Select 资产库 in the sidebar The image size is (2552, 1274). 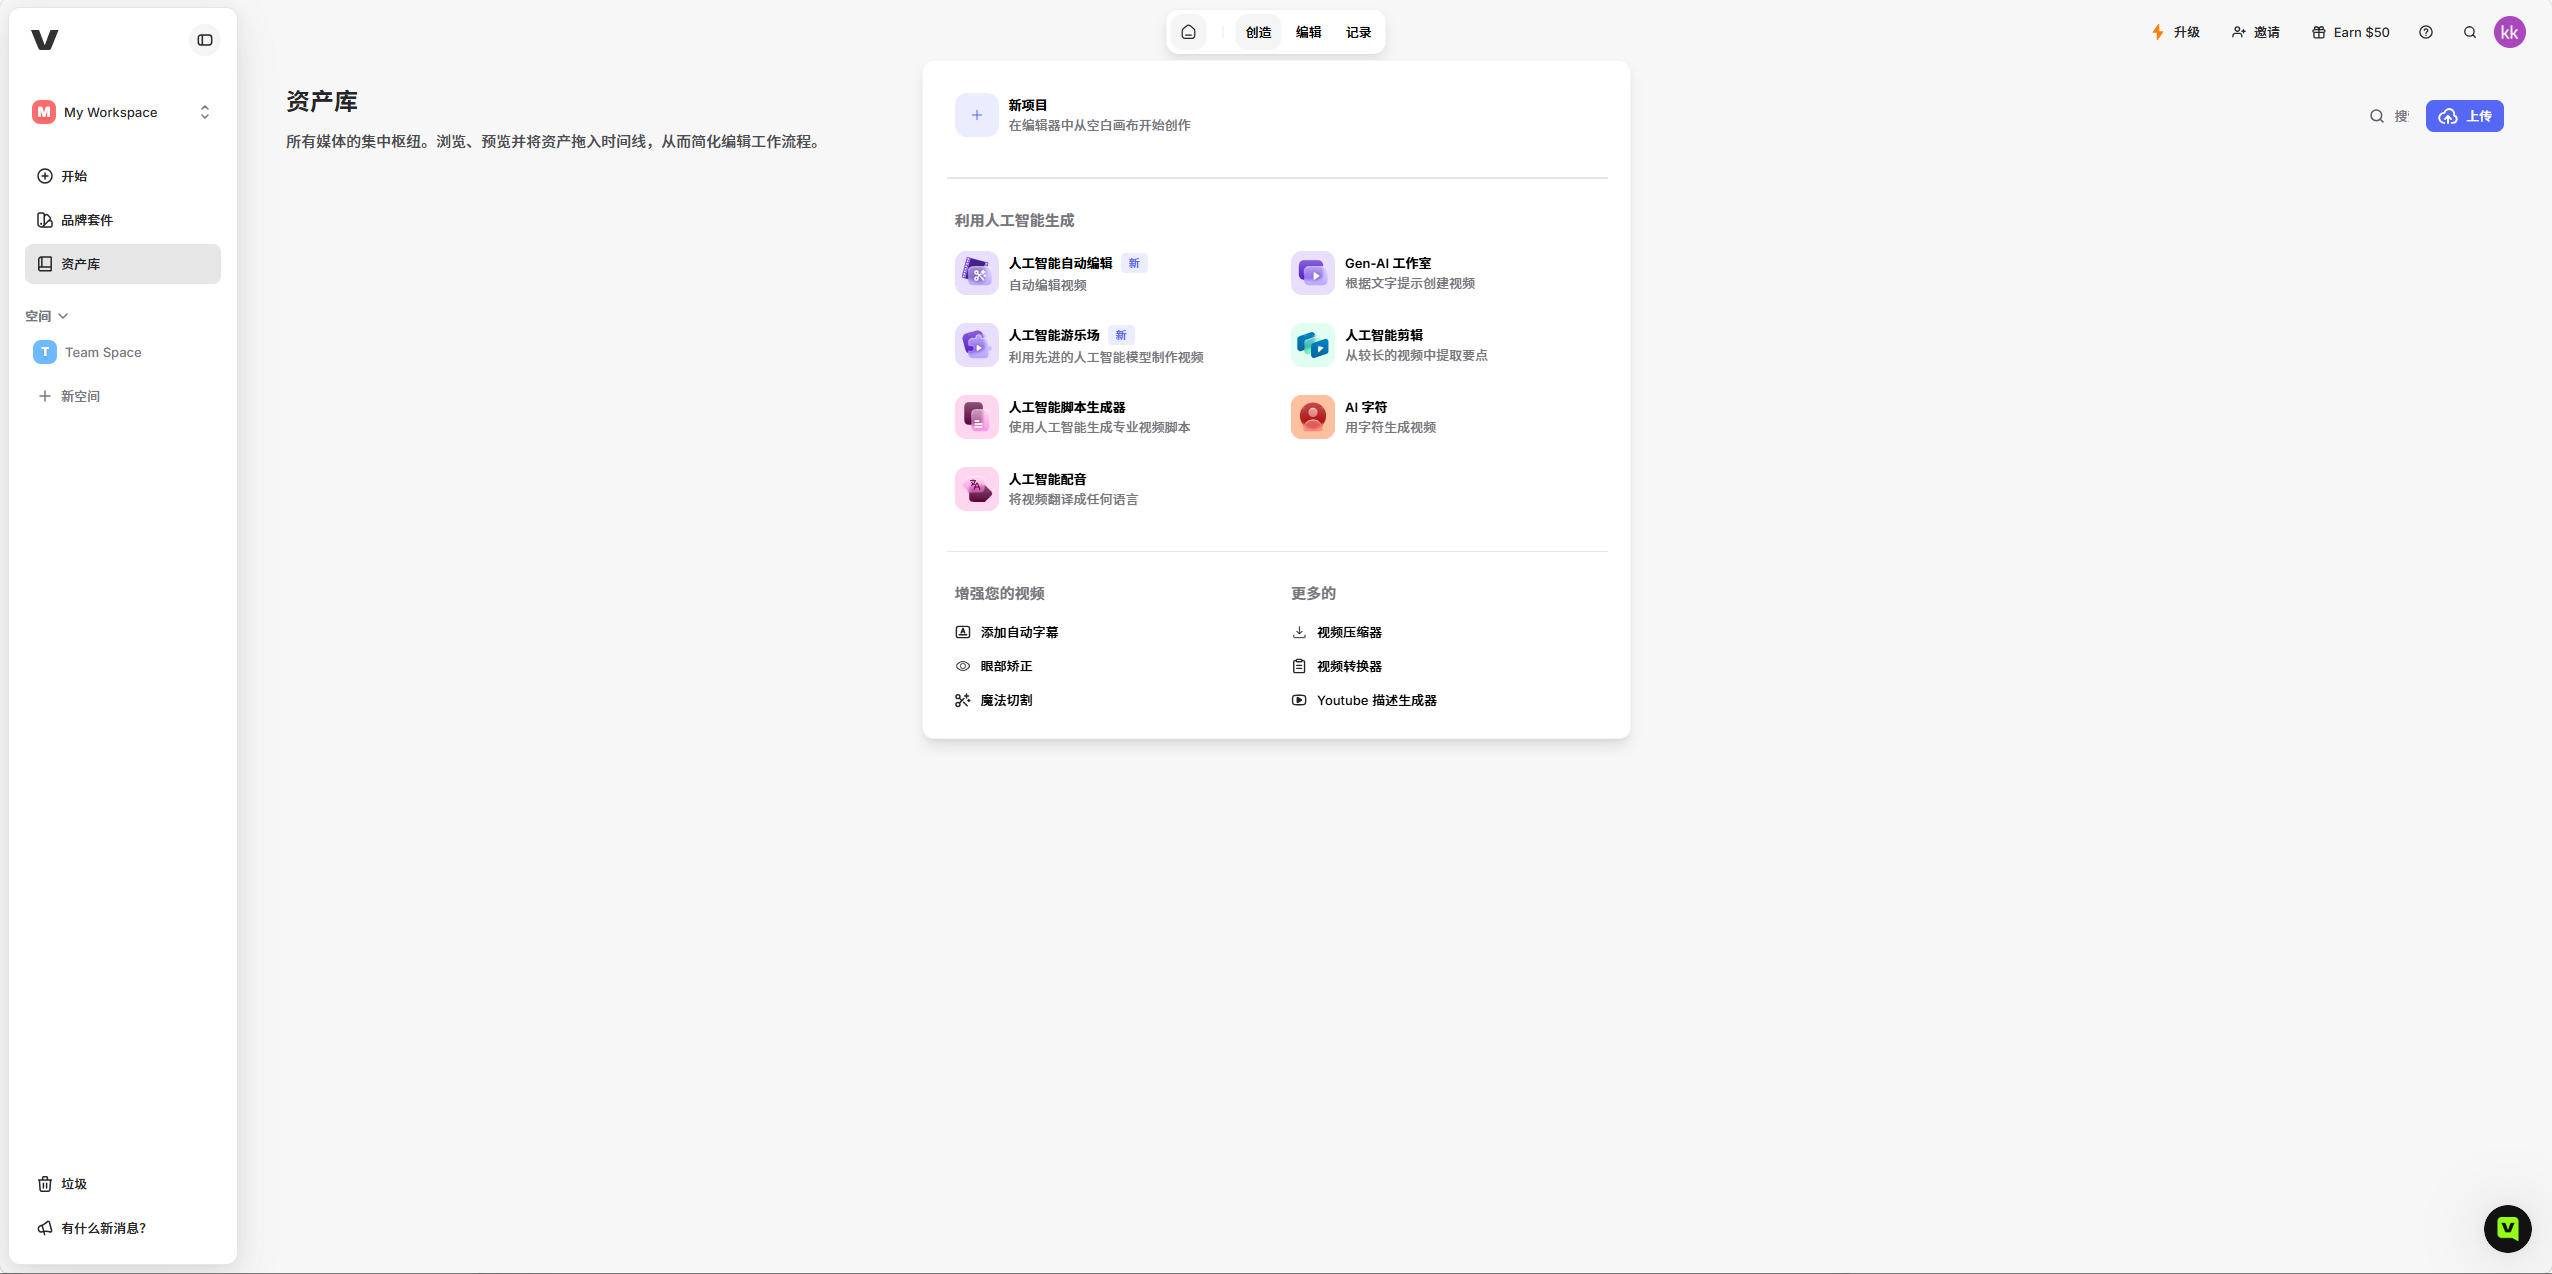123,264
